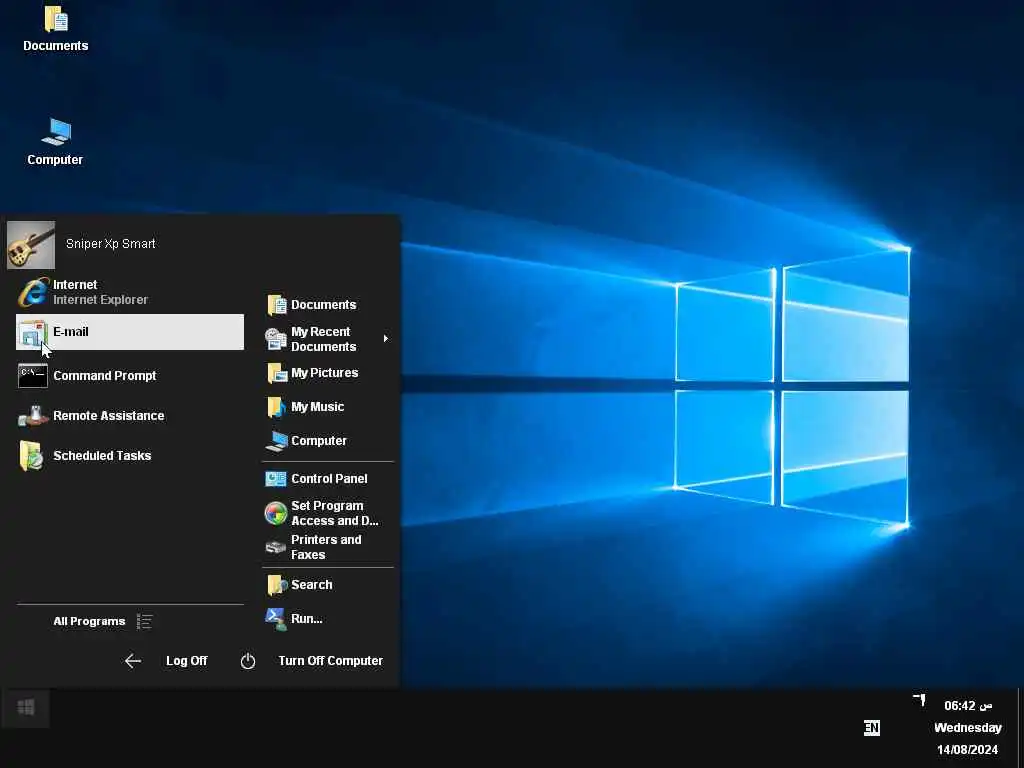Viewport: 1024px width, 768px height.
Task: Expand the My Recent Documents submenu arrow
Action: [x=386, y=338]
